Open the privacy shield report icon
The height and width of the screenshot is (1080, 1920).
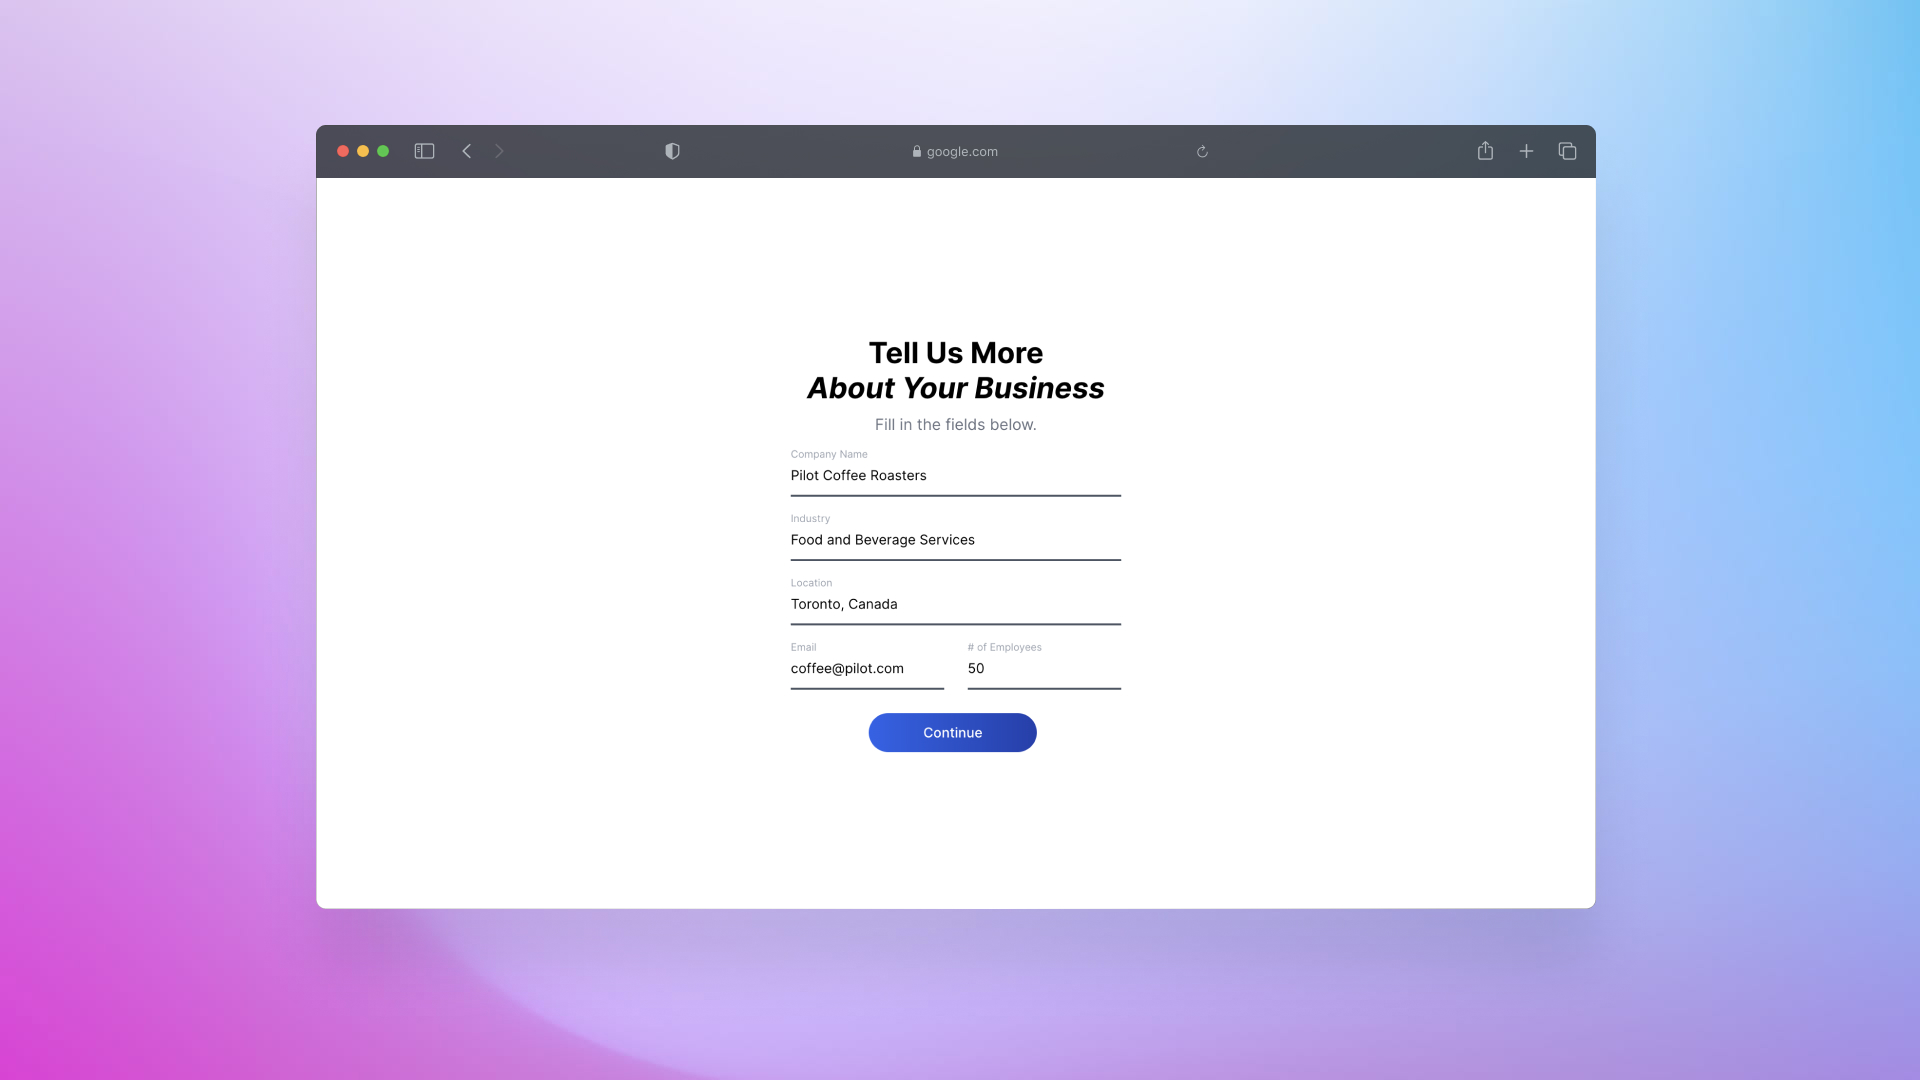tap(672, 151)
